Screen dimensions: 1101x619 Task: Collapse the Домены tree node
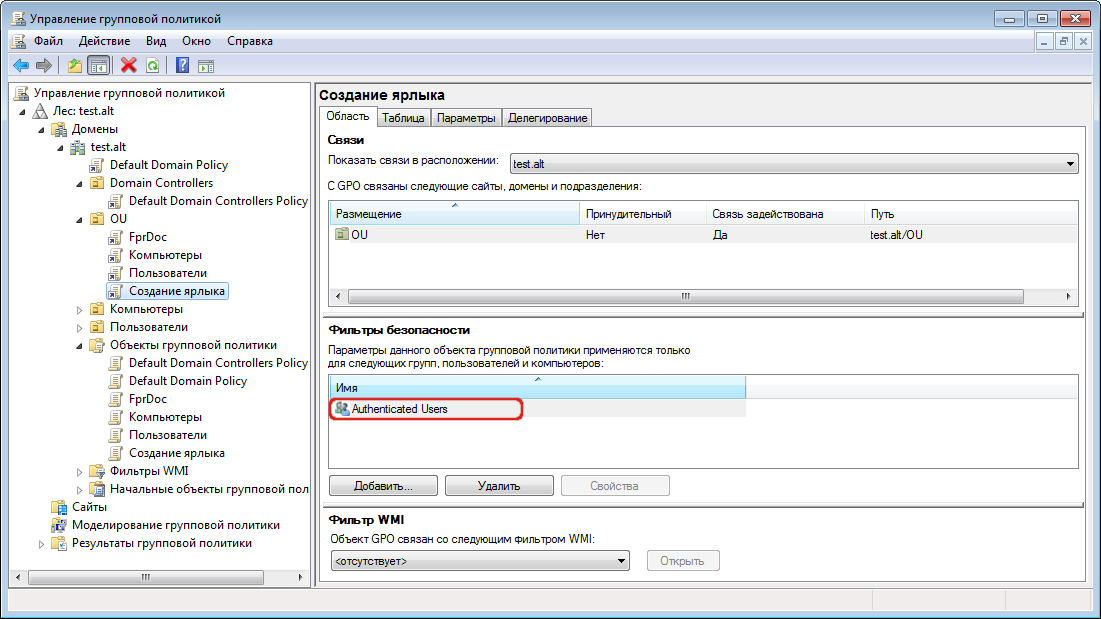coord(41,130)
